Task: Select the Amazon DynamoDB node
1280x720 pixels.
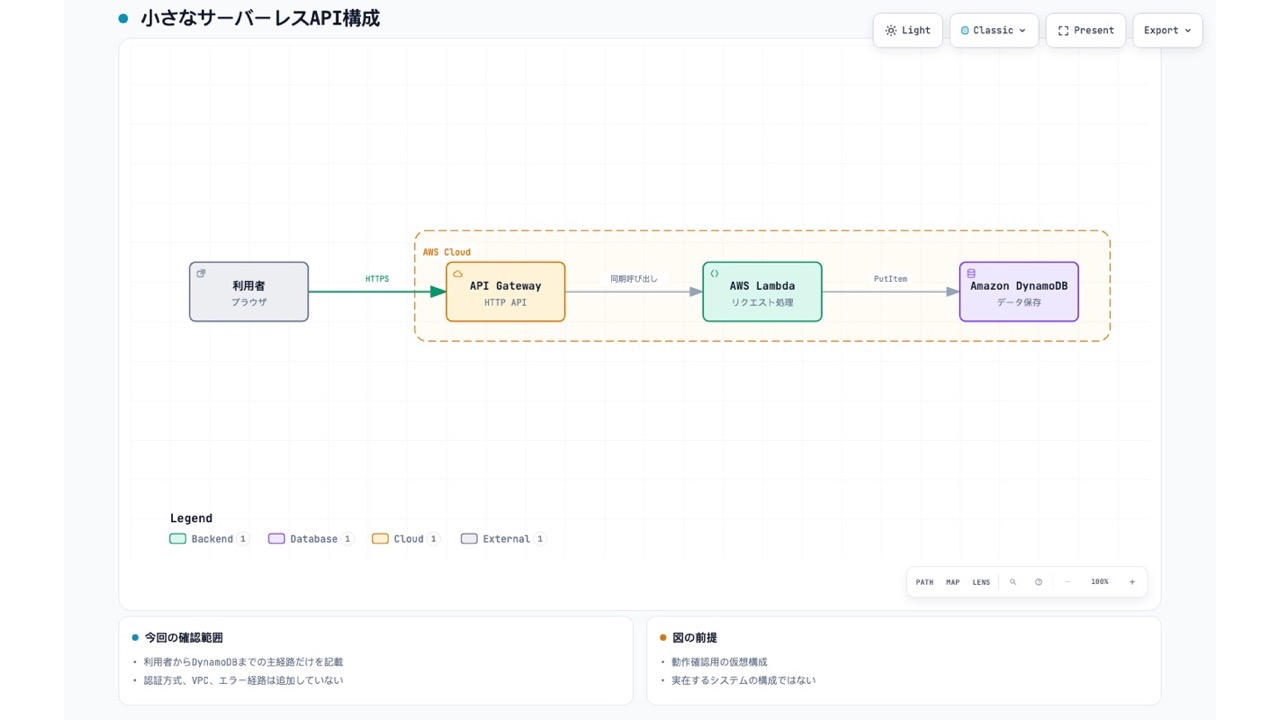Action: coord(1019,292)
